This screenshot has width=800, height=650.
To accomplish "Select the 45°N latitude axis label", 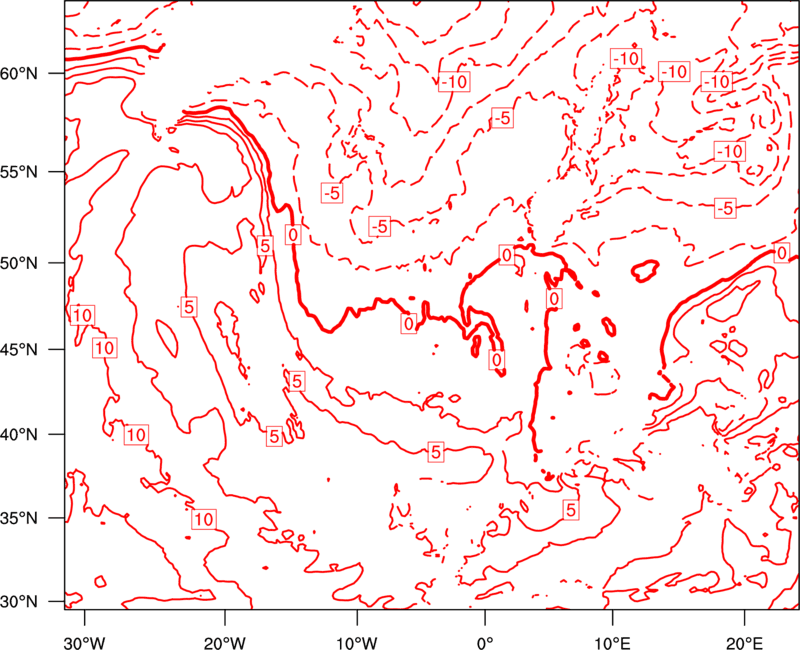I will click(x=19, y=350).
